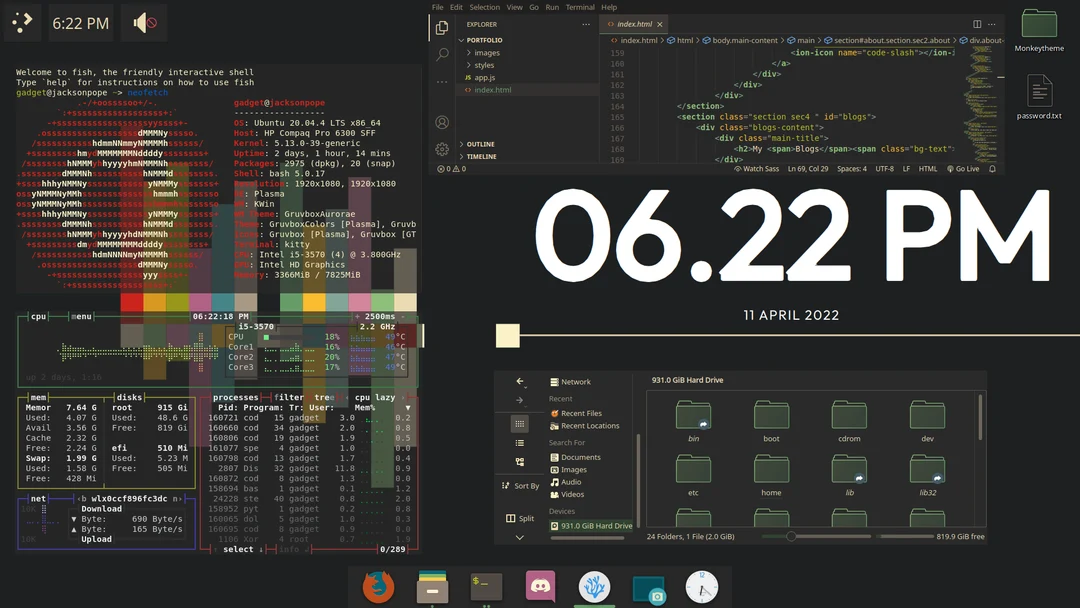
Task: Open Recent Files in the sidebar
Action: coord(581,413)
